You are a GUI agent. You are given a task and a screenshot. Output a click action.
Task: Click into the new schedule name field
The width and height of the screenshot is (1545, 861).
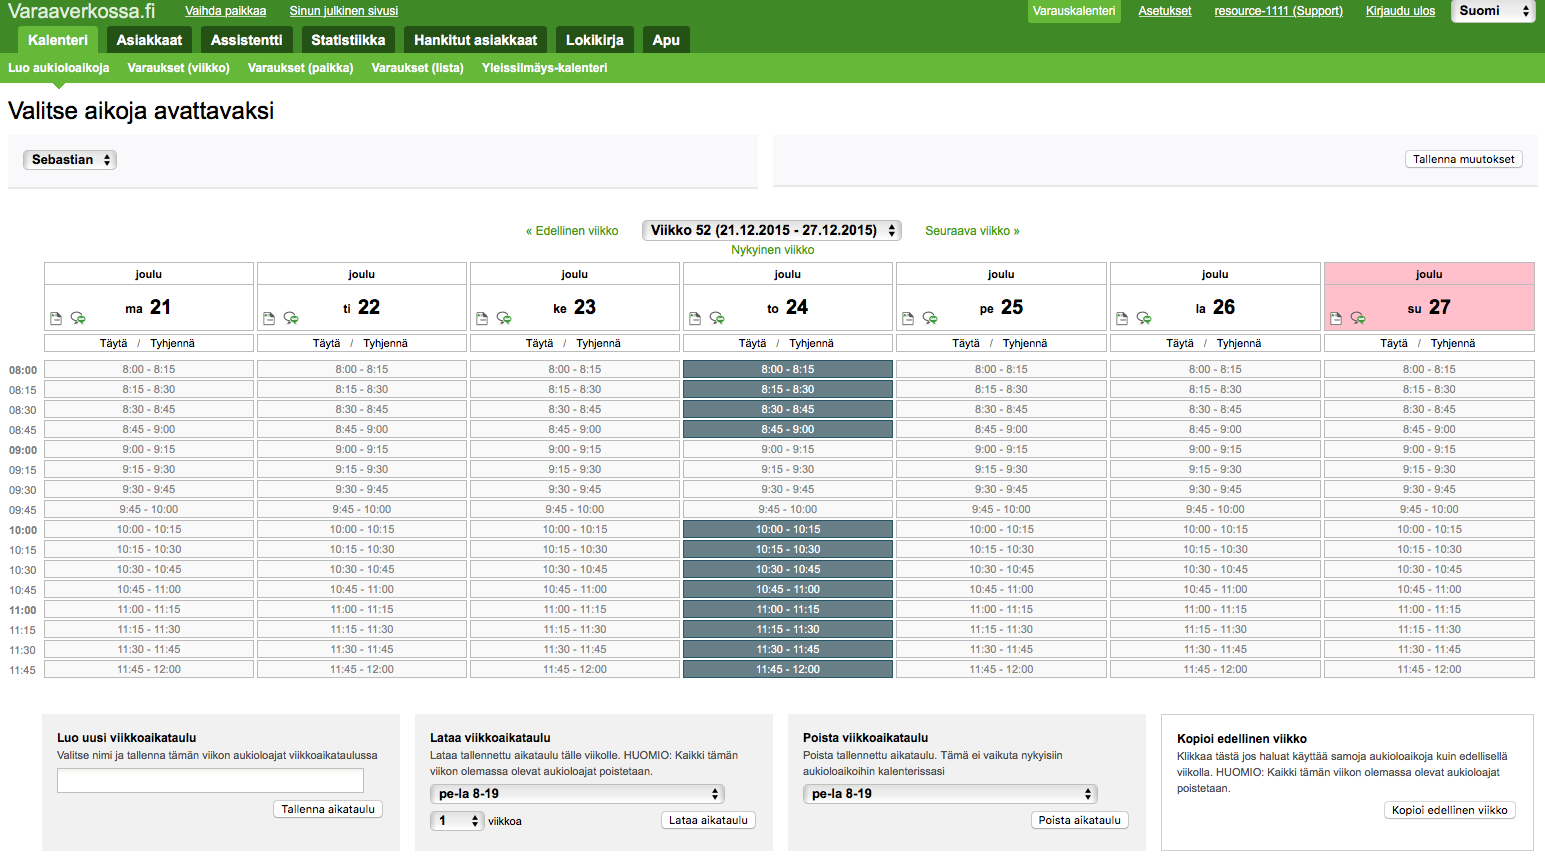[210, 781]
